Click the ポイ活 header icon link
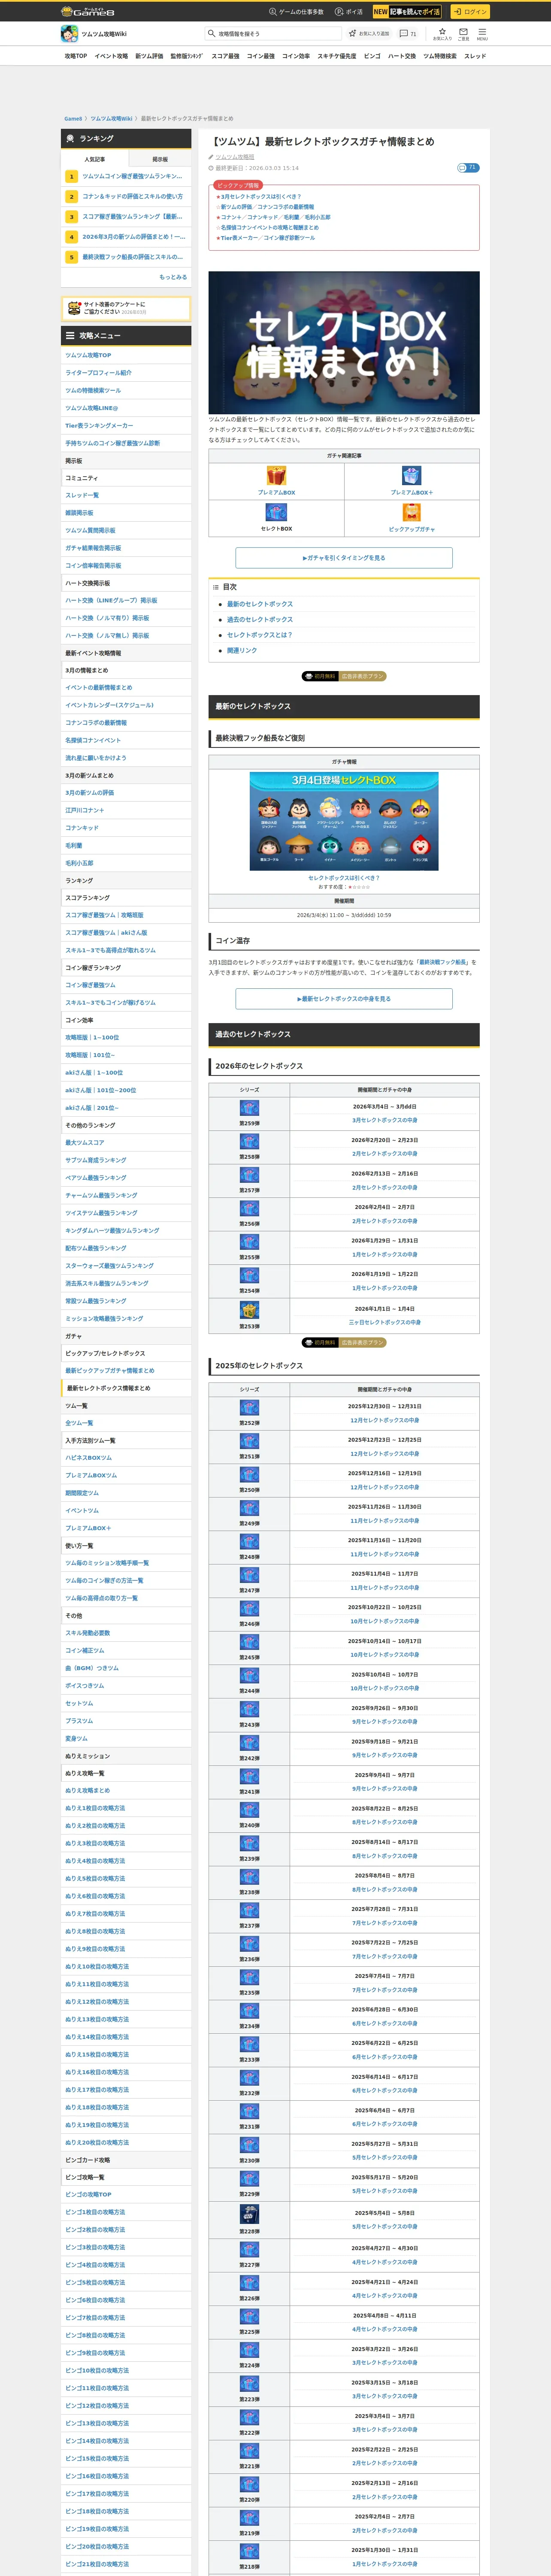Image resolution: width=551 pixels, height=2576 pixels. click(349, 12)
